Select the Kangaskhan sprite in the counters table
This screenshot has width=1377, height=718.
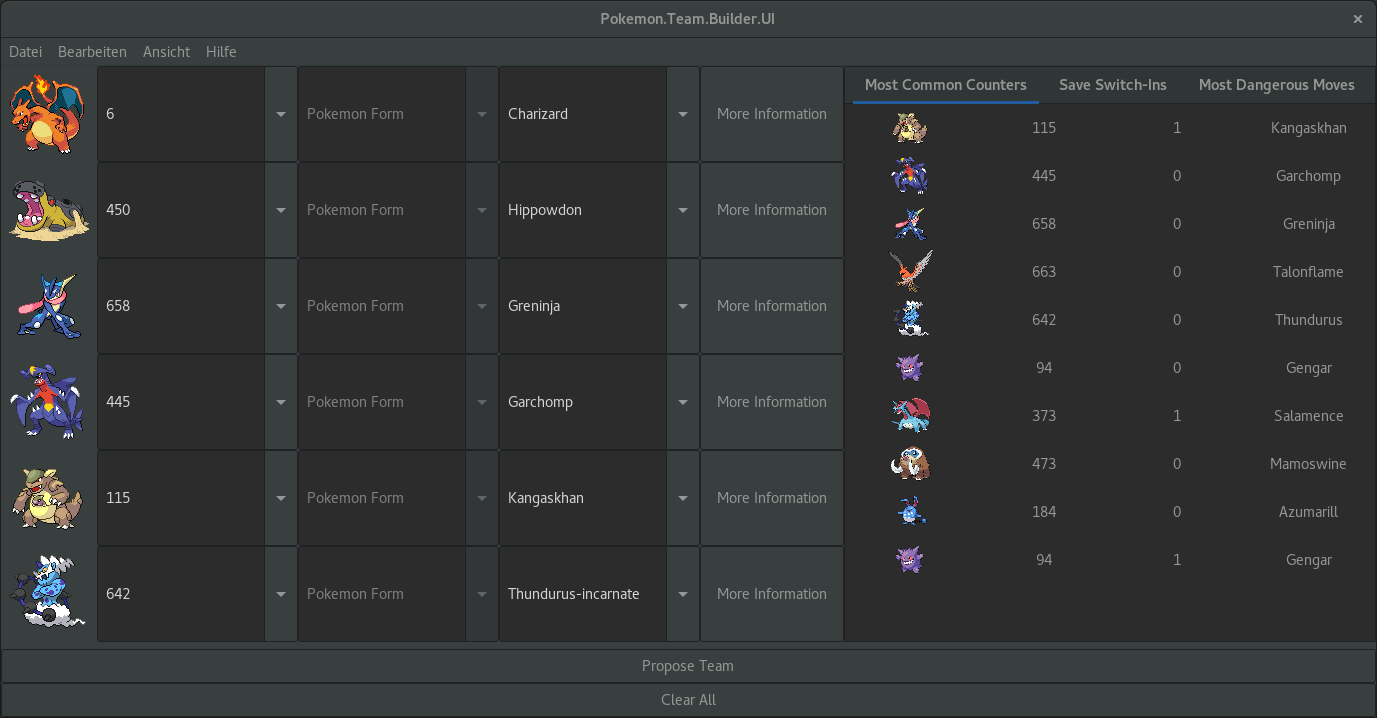(x=910, y=128)
